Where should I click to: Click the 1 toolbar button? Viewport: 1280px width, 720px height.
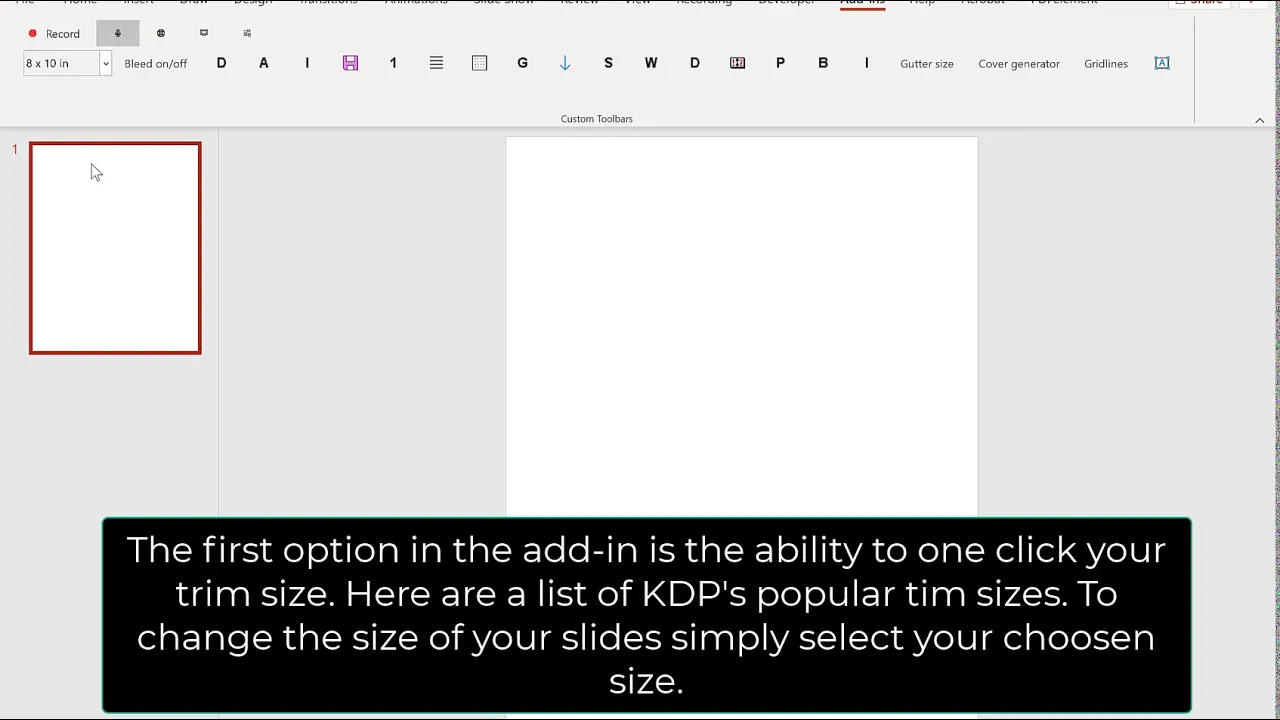pos(393,63)
